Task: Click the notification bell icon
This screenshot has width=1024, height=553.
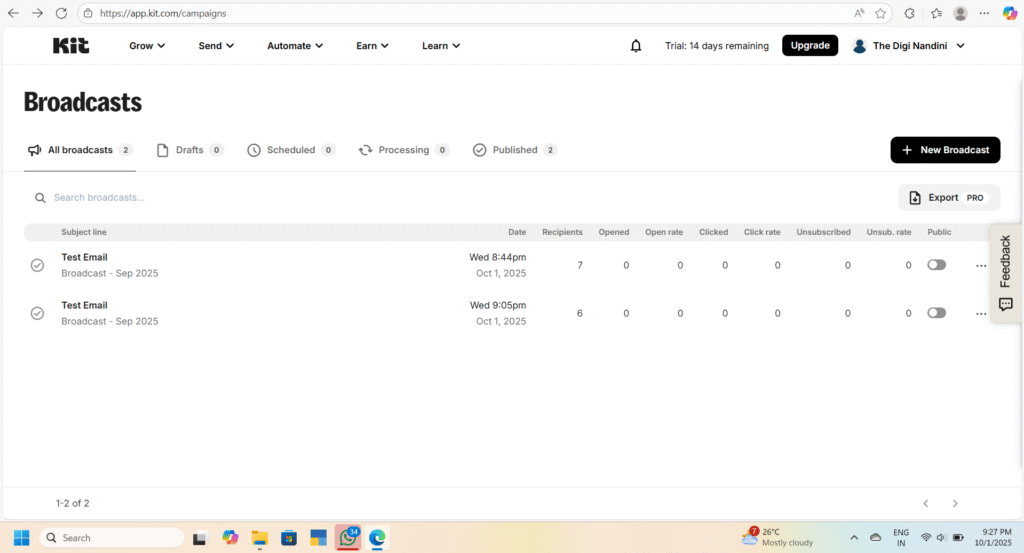Action: click(636, 46)
